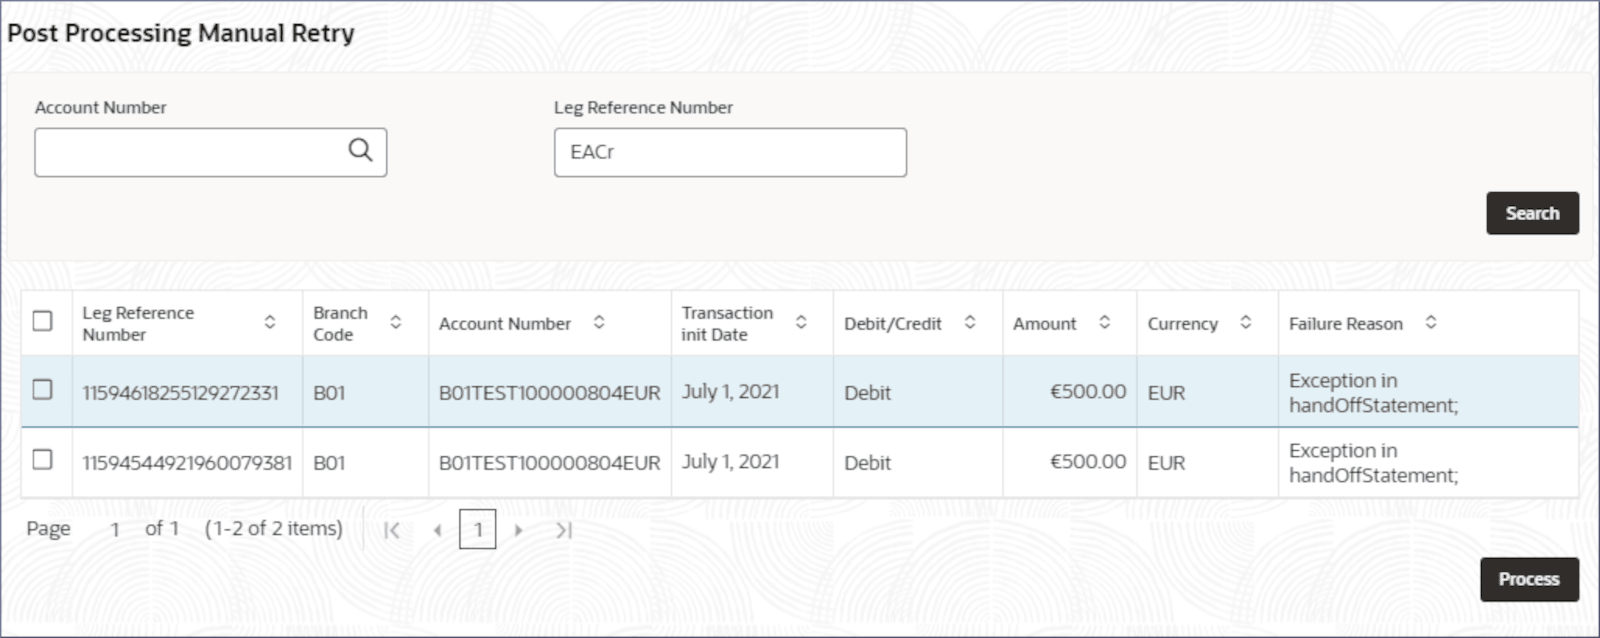Jump to the last results page
1600x638 pixels.
564,530
